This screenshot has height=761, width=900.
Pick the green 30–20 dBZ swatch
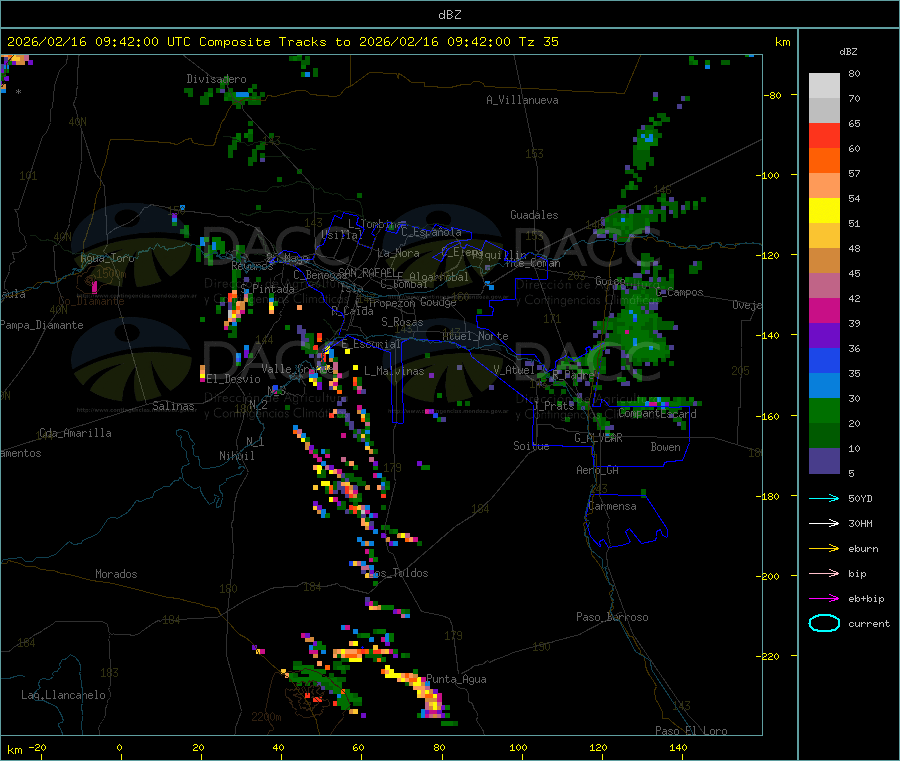pos(824,410)
